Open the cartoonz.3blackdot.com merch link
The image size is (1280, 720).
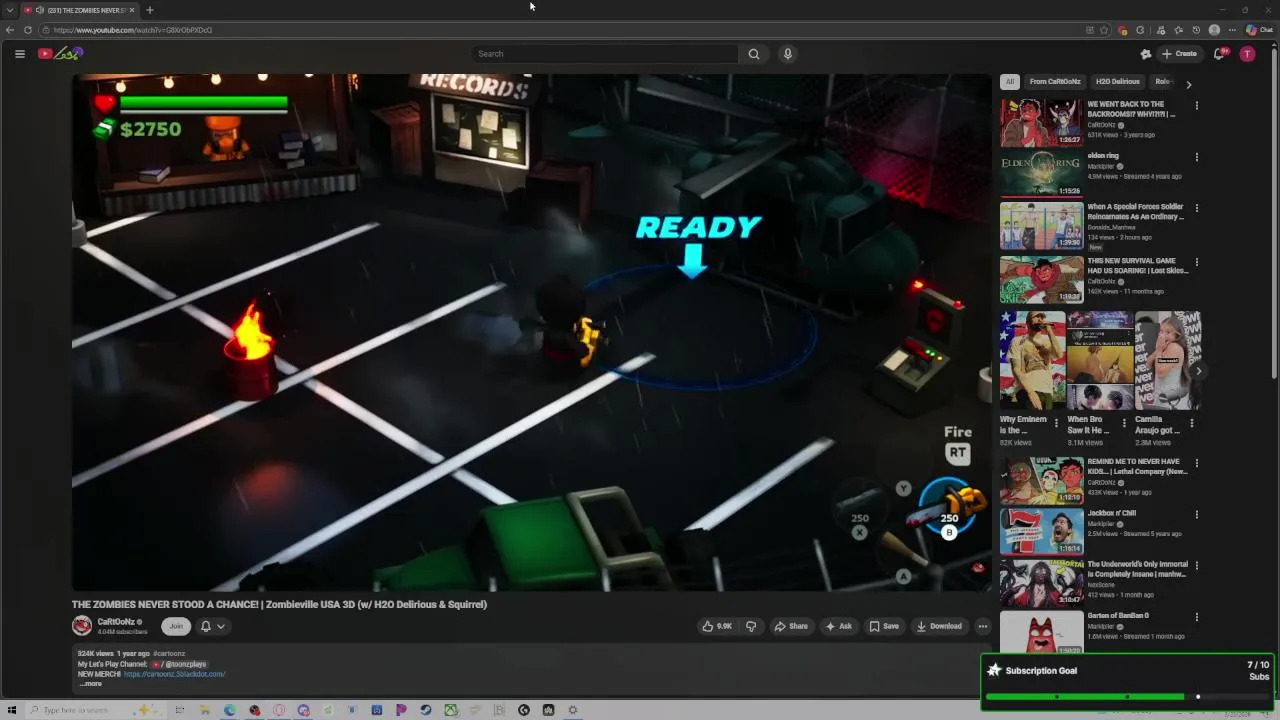(174, 674)
